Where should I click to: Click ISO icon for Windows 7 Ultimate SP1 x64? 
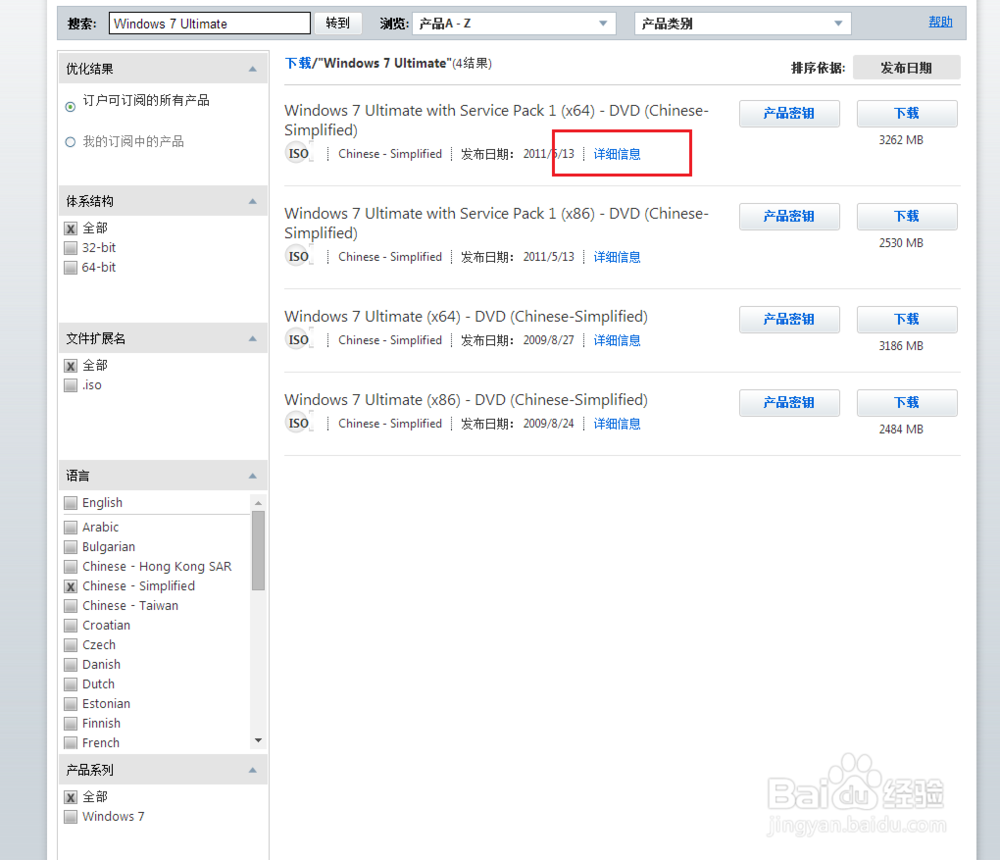(298, 154)
